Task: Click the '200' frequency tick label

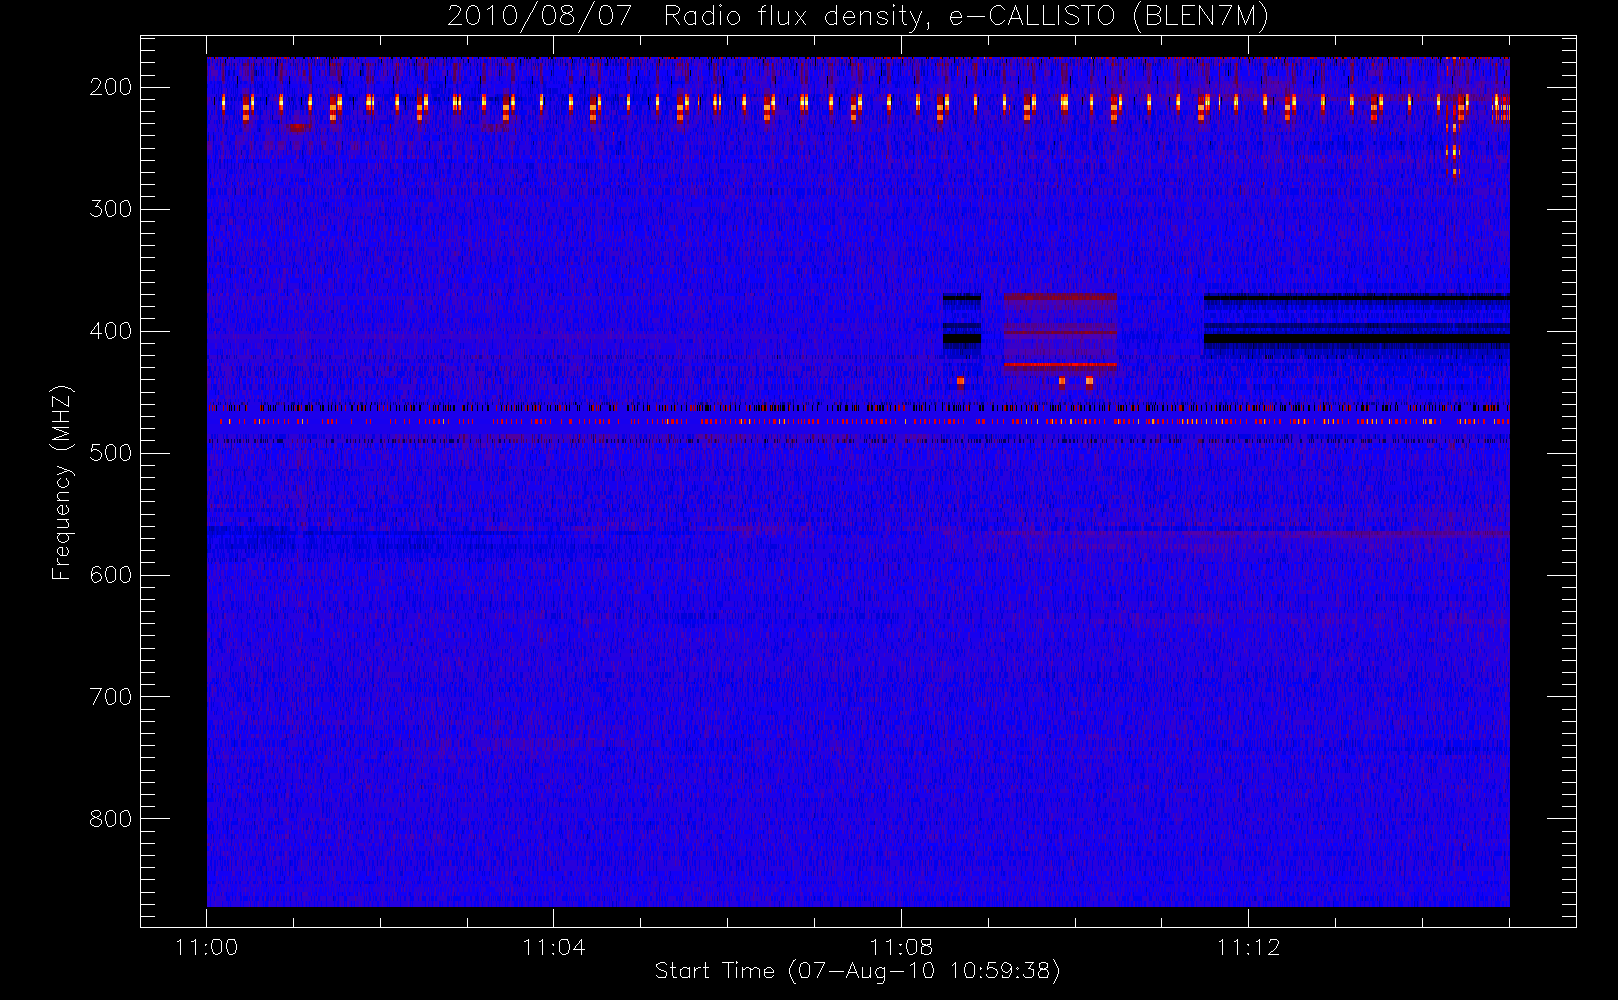Action: coord(111,87)
